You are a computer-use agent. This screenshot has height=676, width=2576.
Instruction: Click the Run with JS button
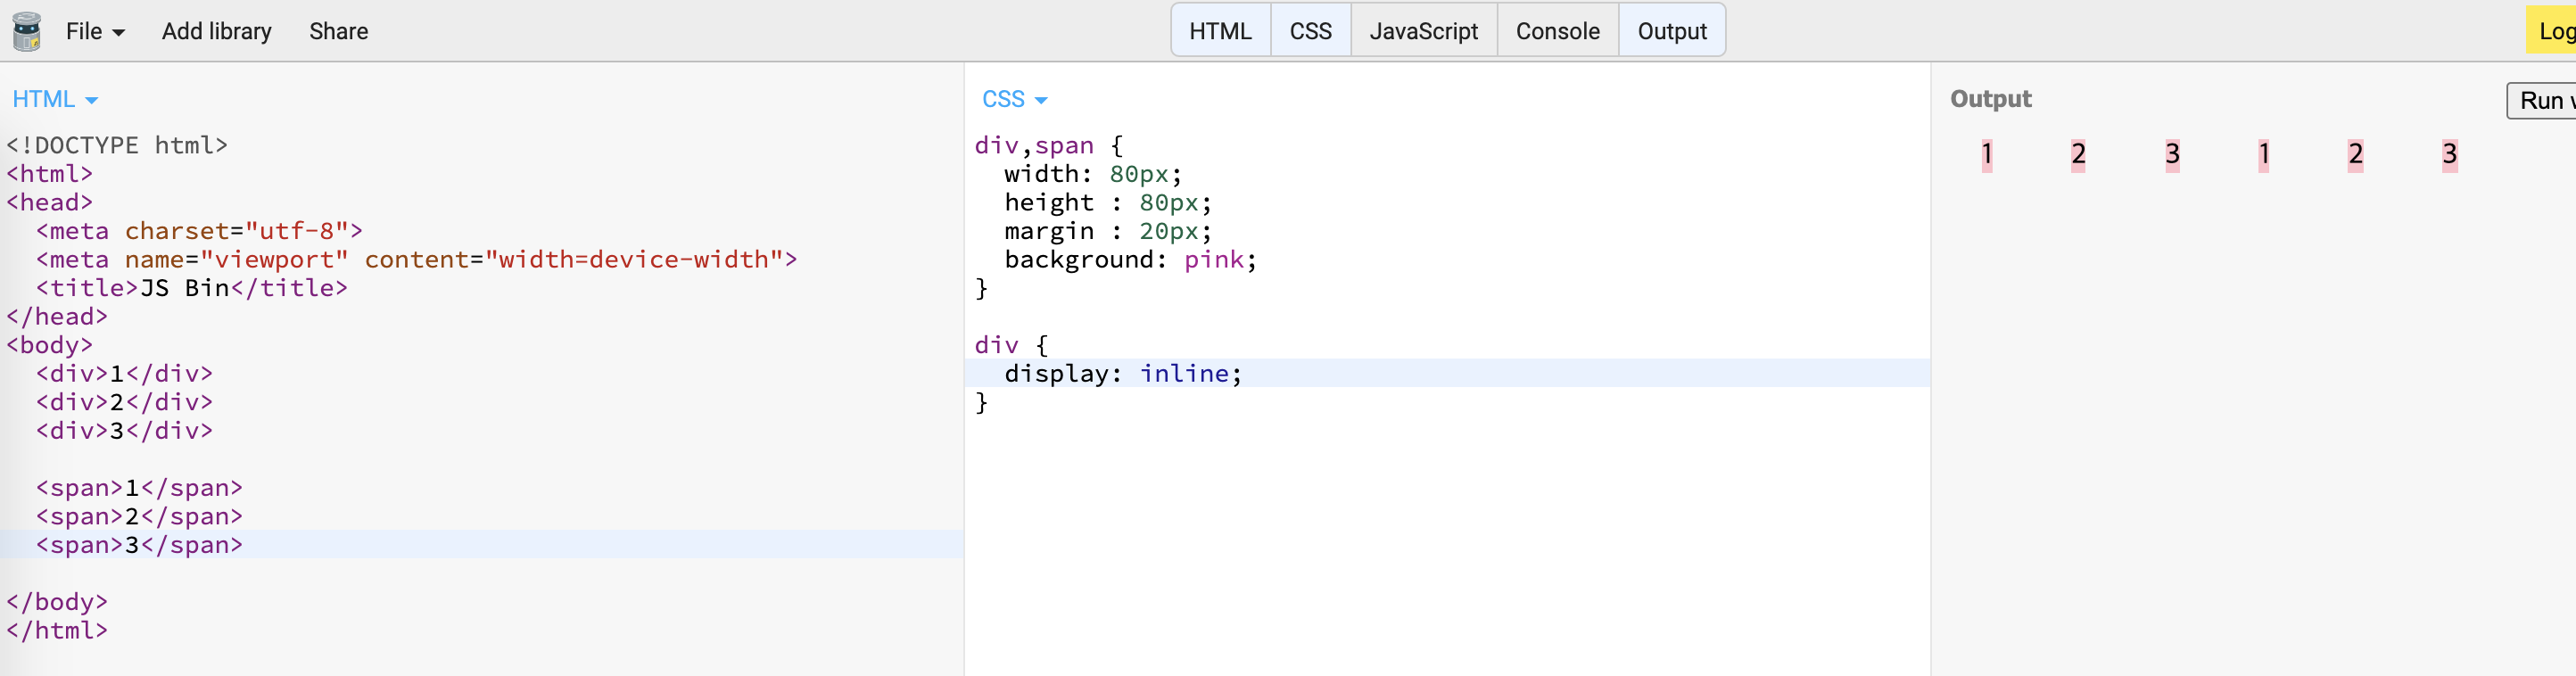click(x=2541, y=101)
